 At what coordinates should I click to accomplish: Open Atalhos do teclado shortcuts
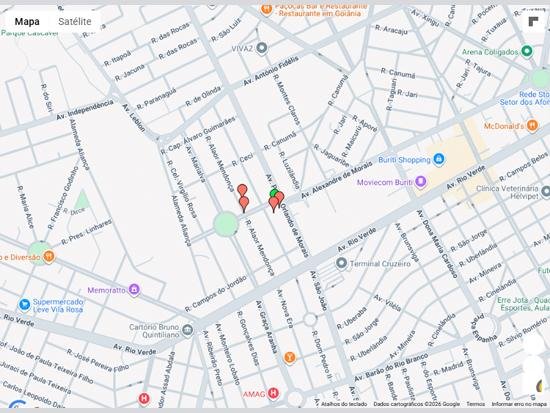(x=344, y=404)
